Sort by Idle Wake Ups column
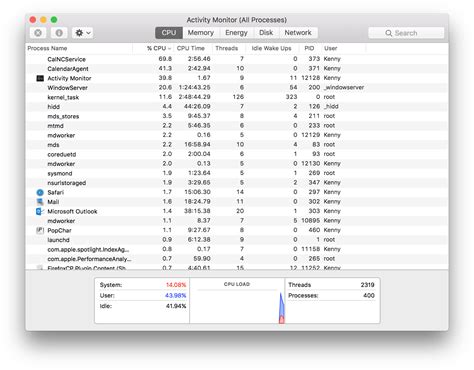474x370 pixels. [272, 48]
